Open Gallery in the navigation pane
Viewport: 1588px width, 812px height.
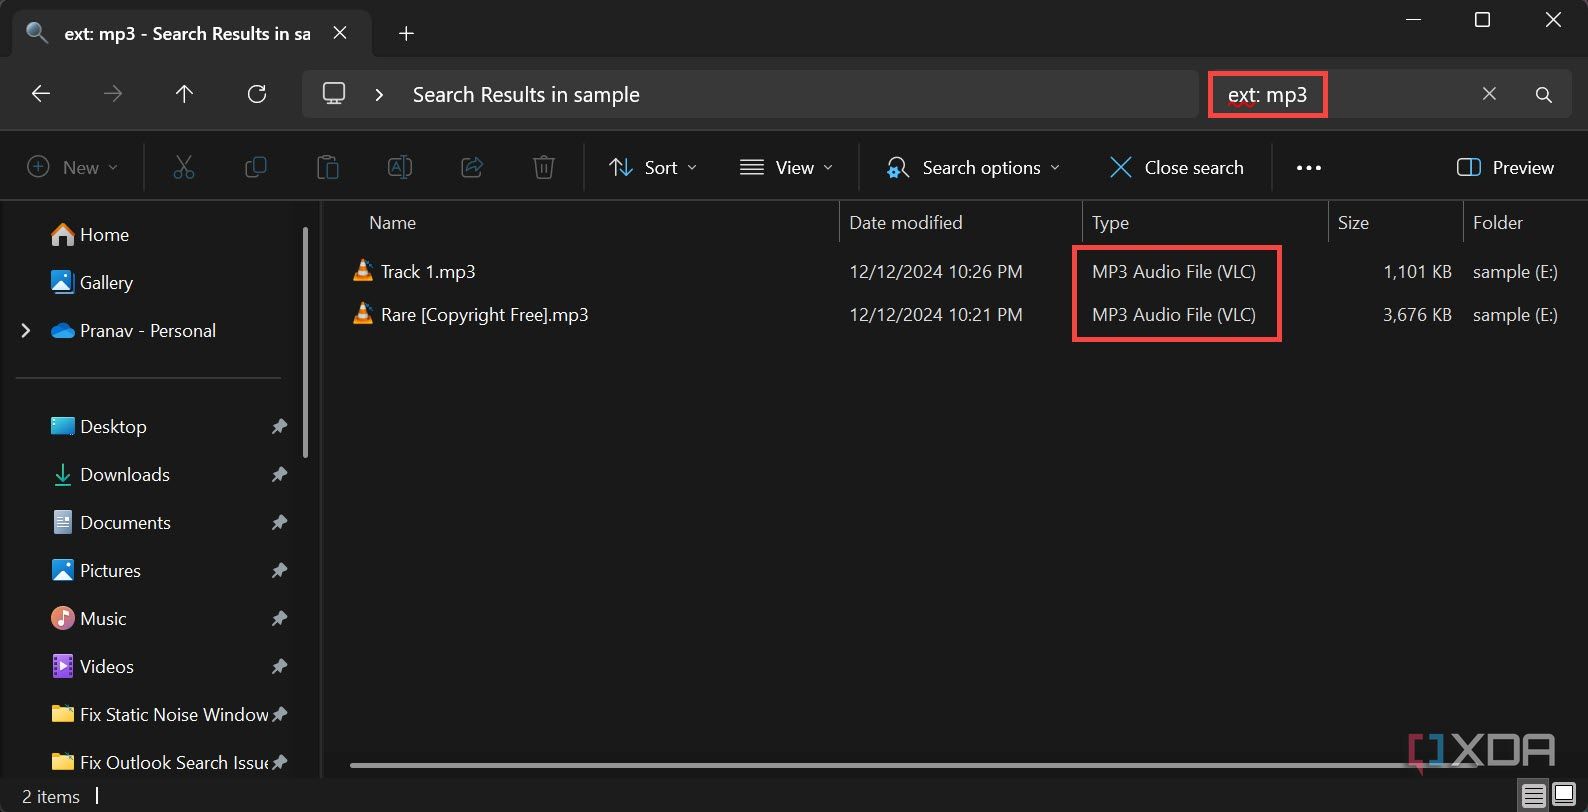[x=92, y=283]
